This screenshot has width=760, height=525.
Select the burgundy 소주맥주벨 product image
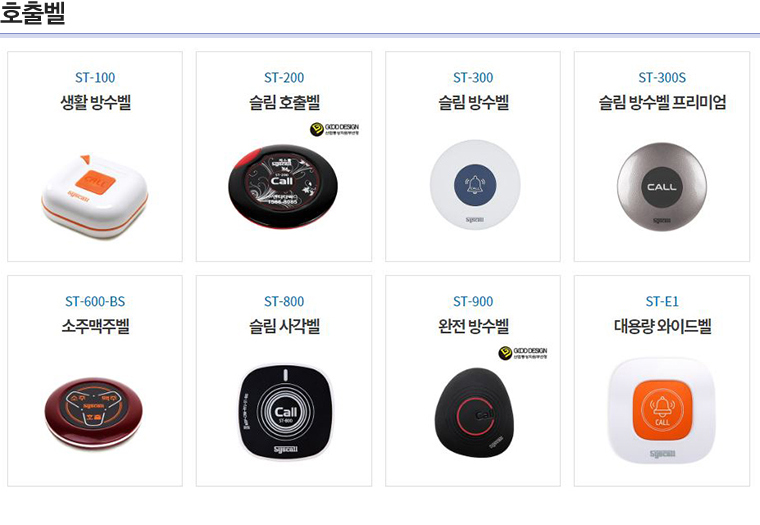[x=94, y=413]
